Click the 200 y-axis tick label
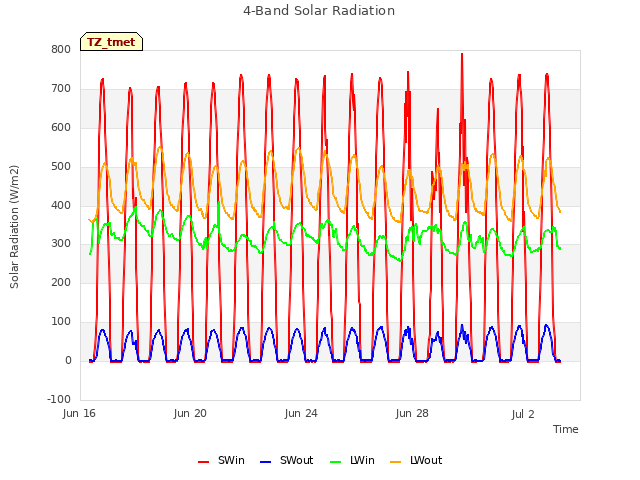Viewport: 640px width, 480px height. tap(61, 282)
